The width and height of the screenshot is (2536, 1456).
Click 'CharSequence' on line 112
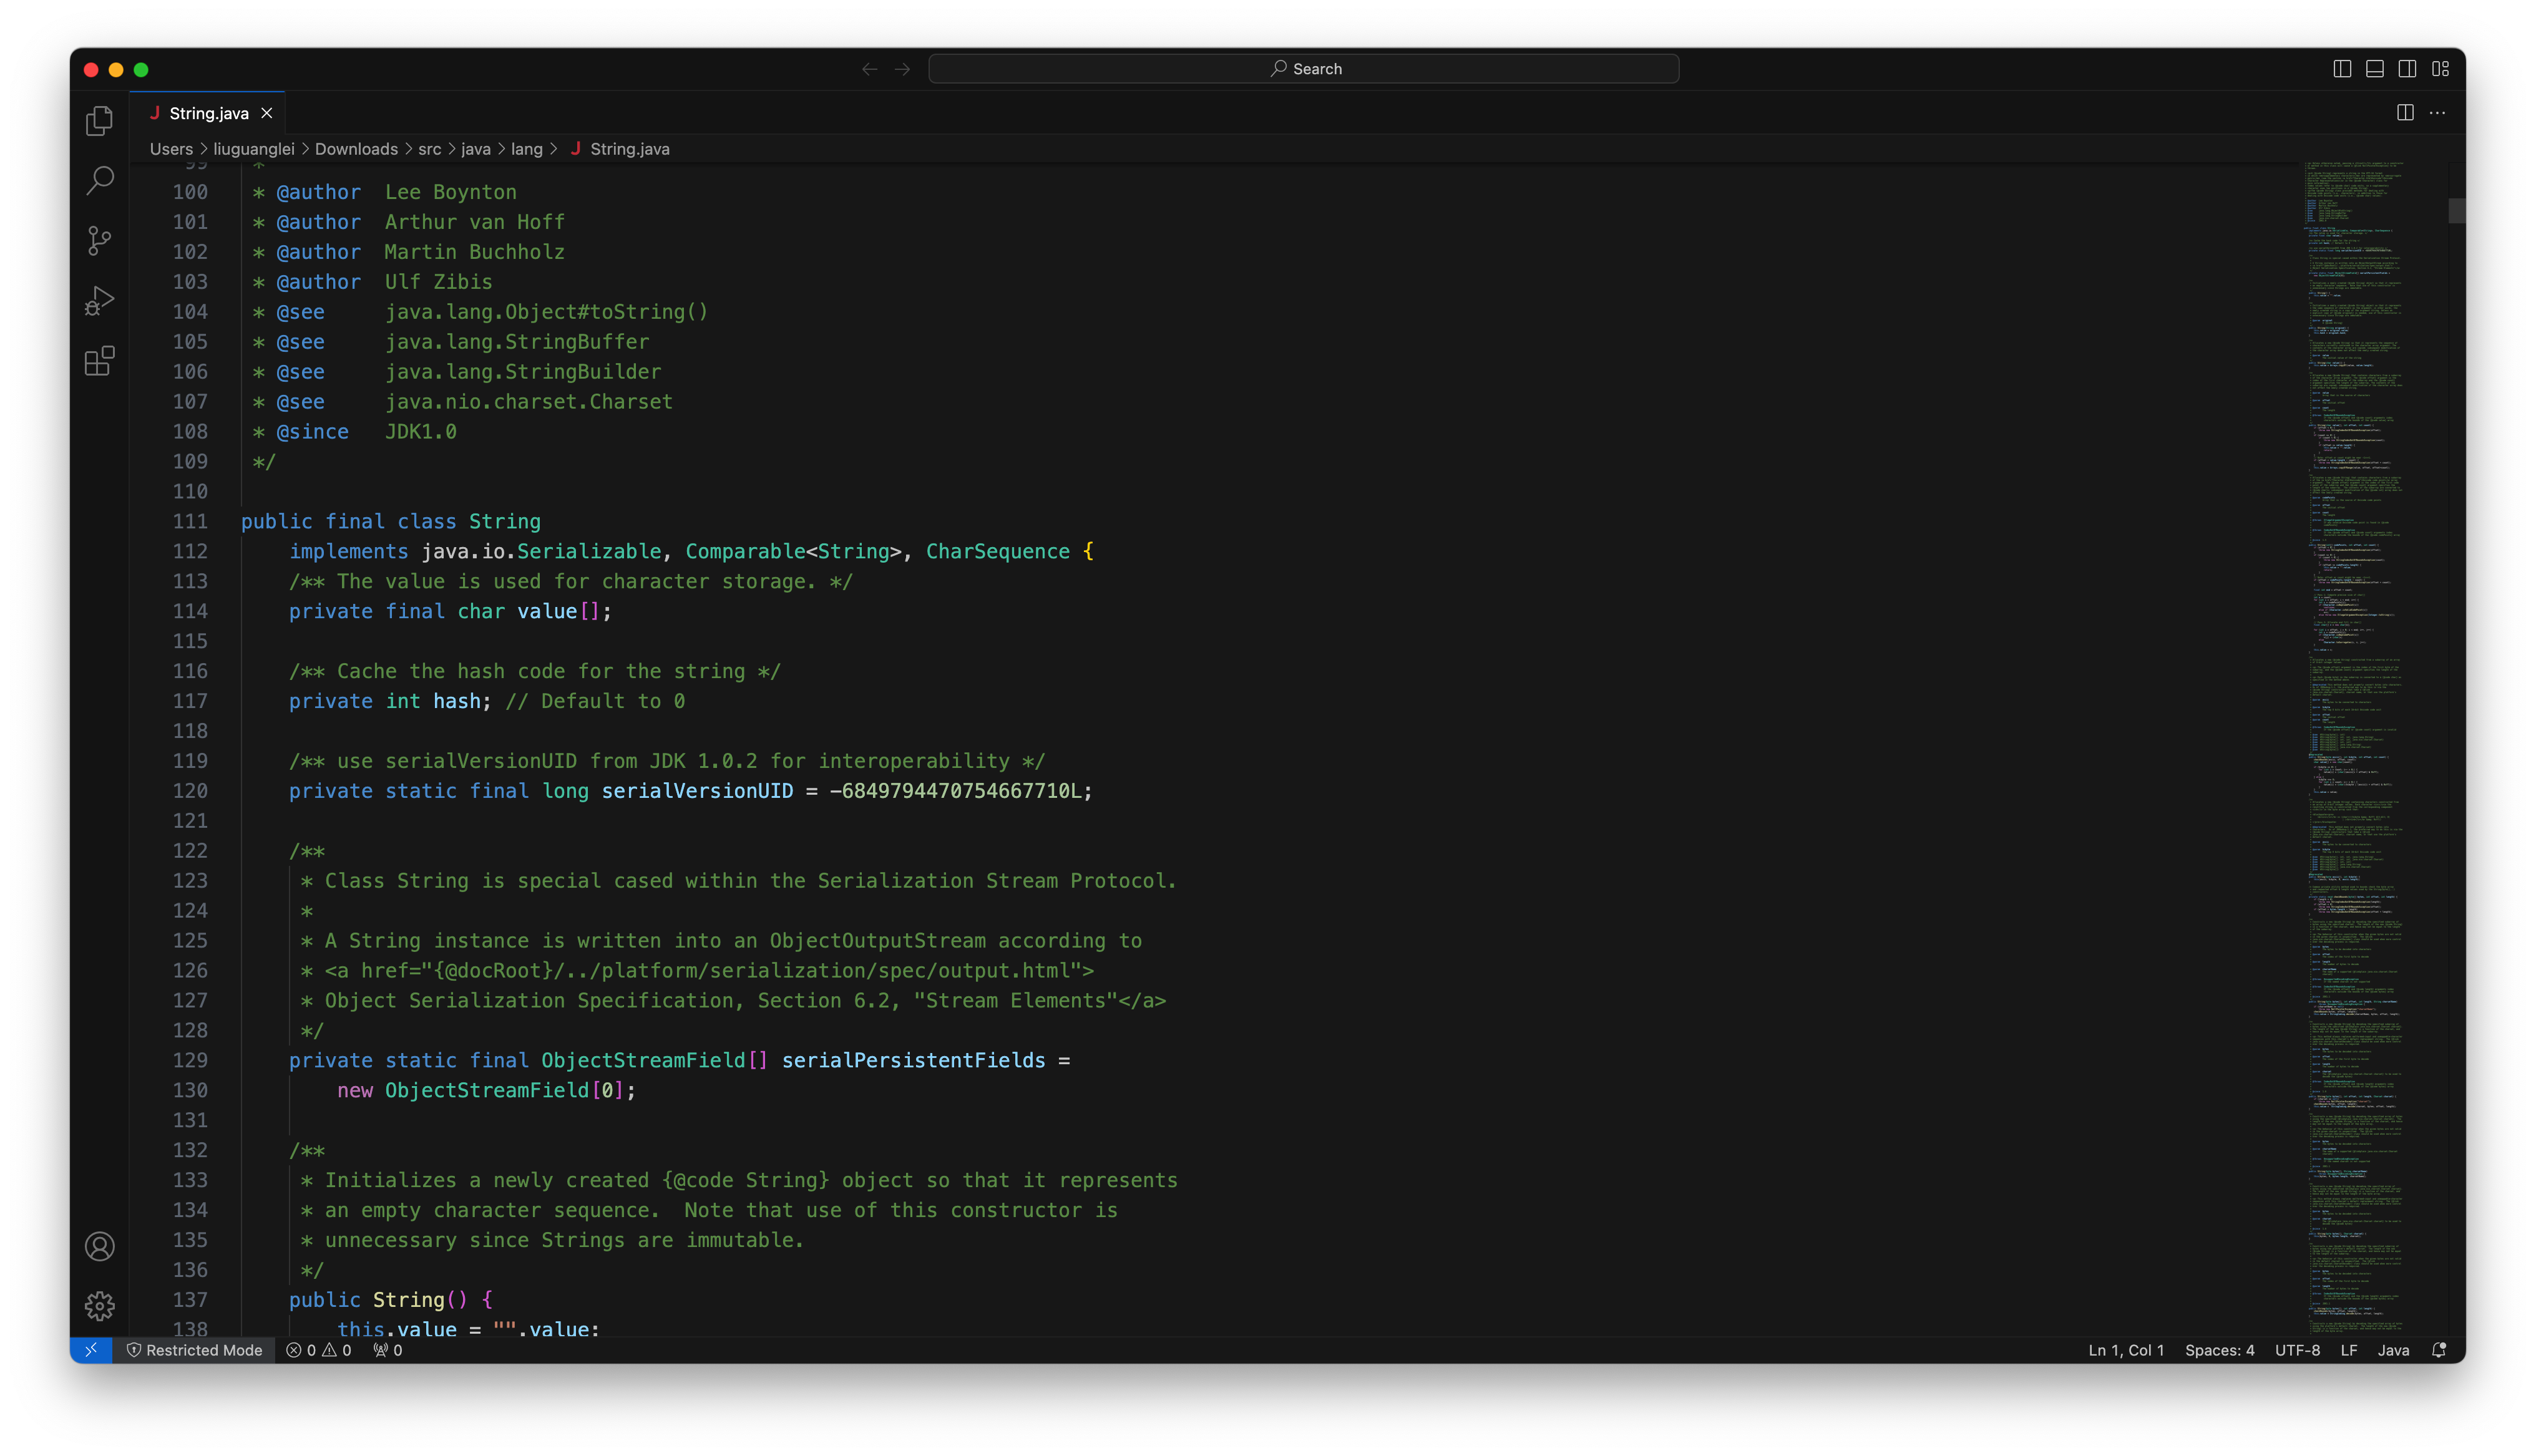(997, 551)
